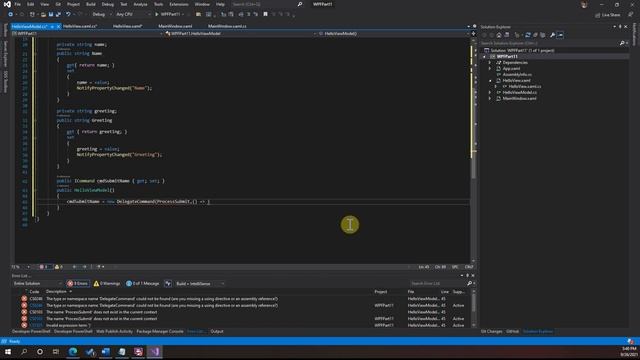Open the Build menu

pos(91,4)
